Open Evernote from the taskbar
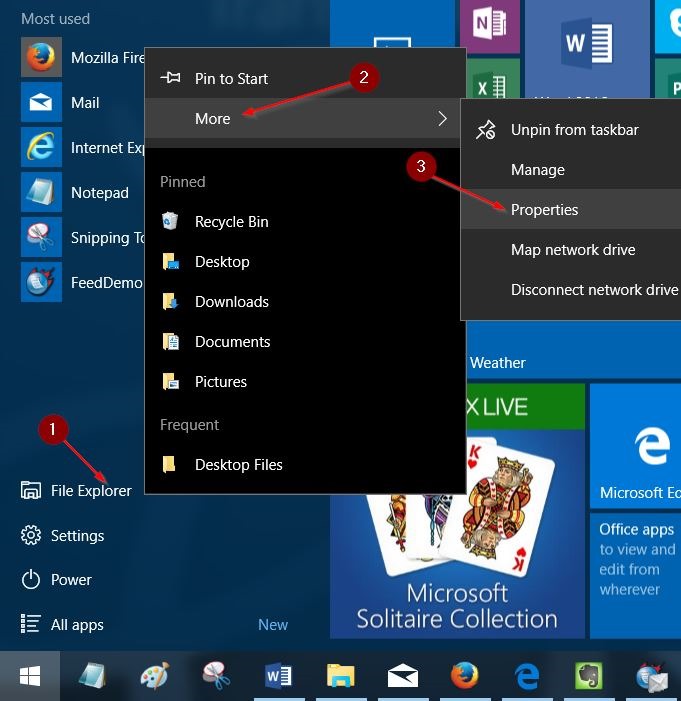 coord(589,676)
